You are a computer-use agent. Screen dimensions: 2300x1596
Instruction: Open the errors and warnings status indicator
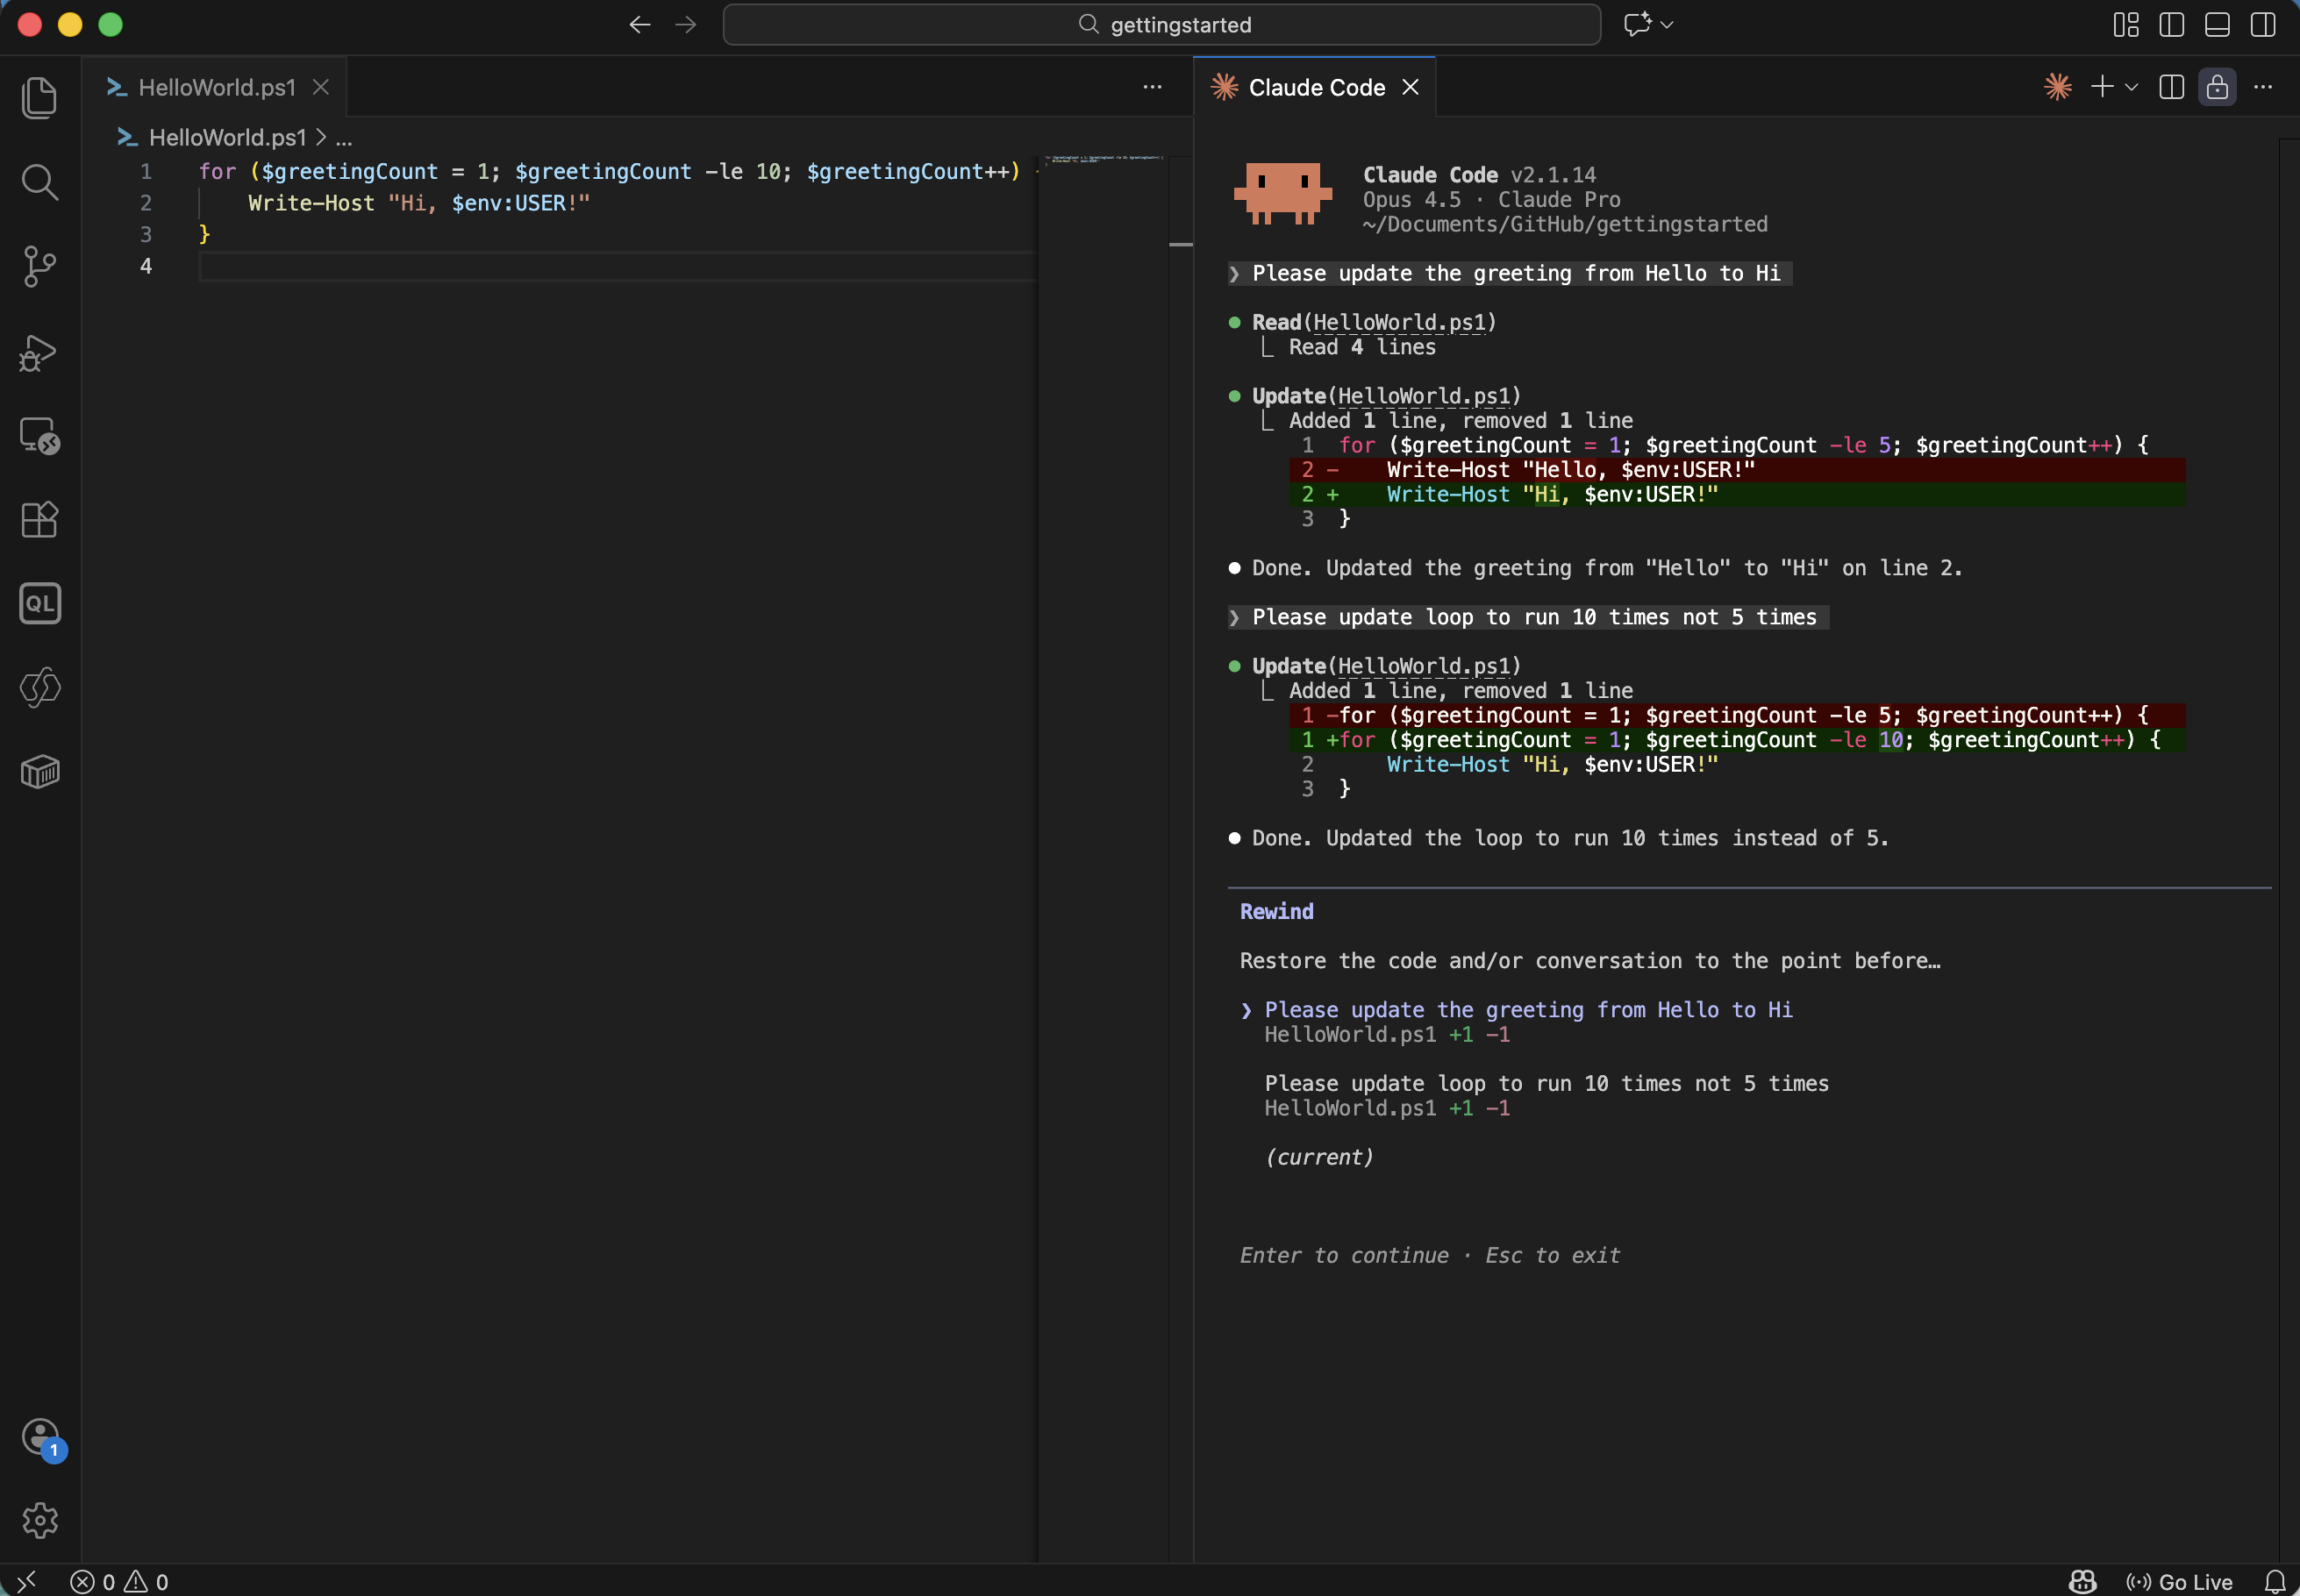[x=120, y=1581]
